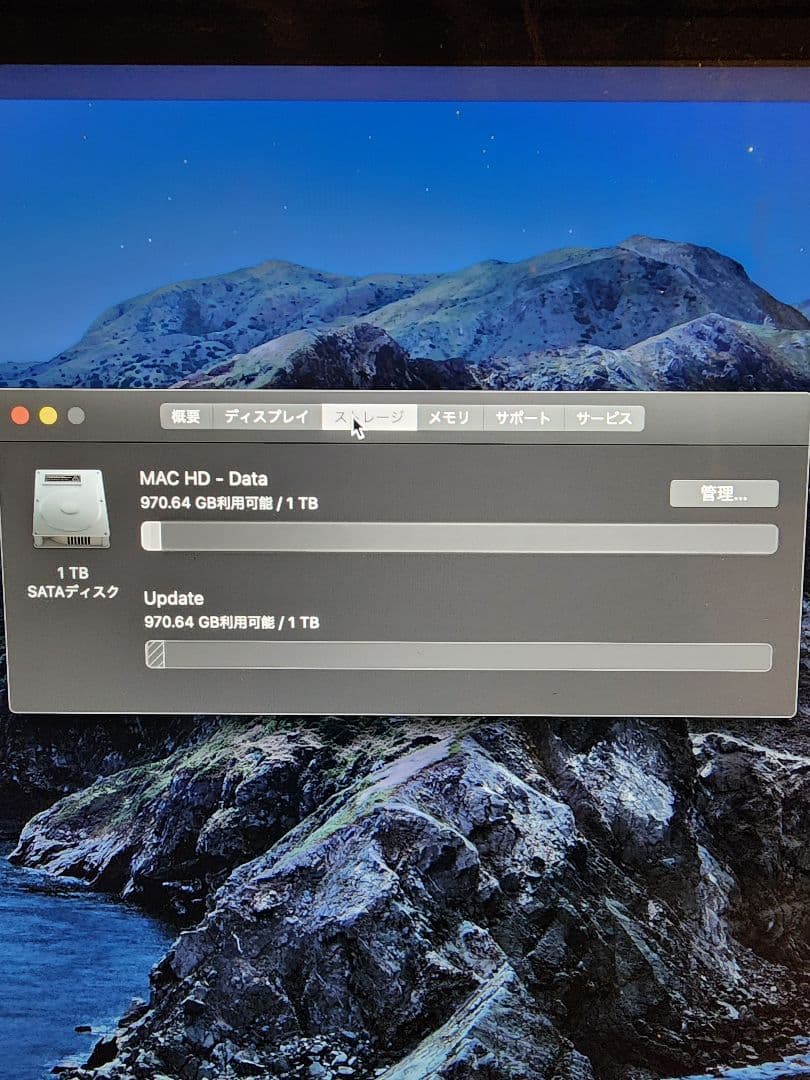Select the ストレージ (Storage) tab
Screen dimensions: 810x1080
[x=370, y=418]
